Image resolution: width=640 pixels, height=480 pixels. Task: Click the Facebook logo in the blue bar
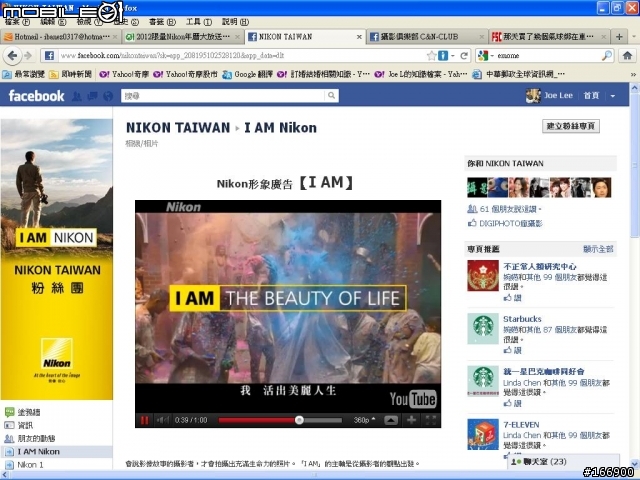tap(36, 96)
